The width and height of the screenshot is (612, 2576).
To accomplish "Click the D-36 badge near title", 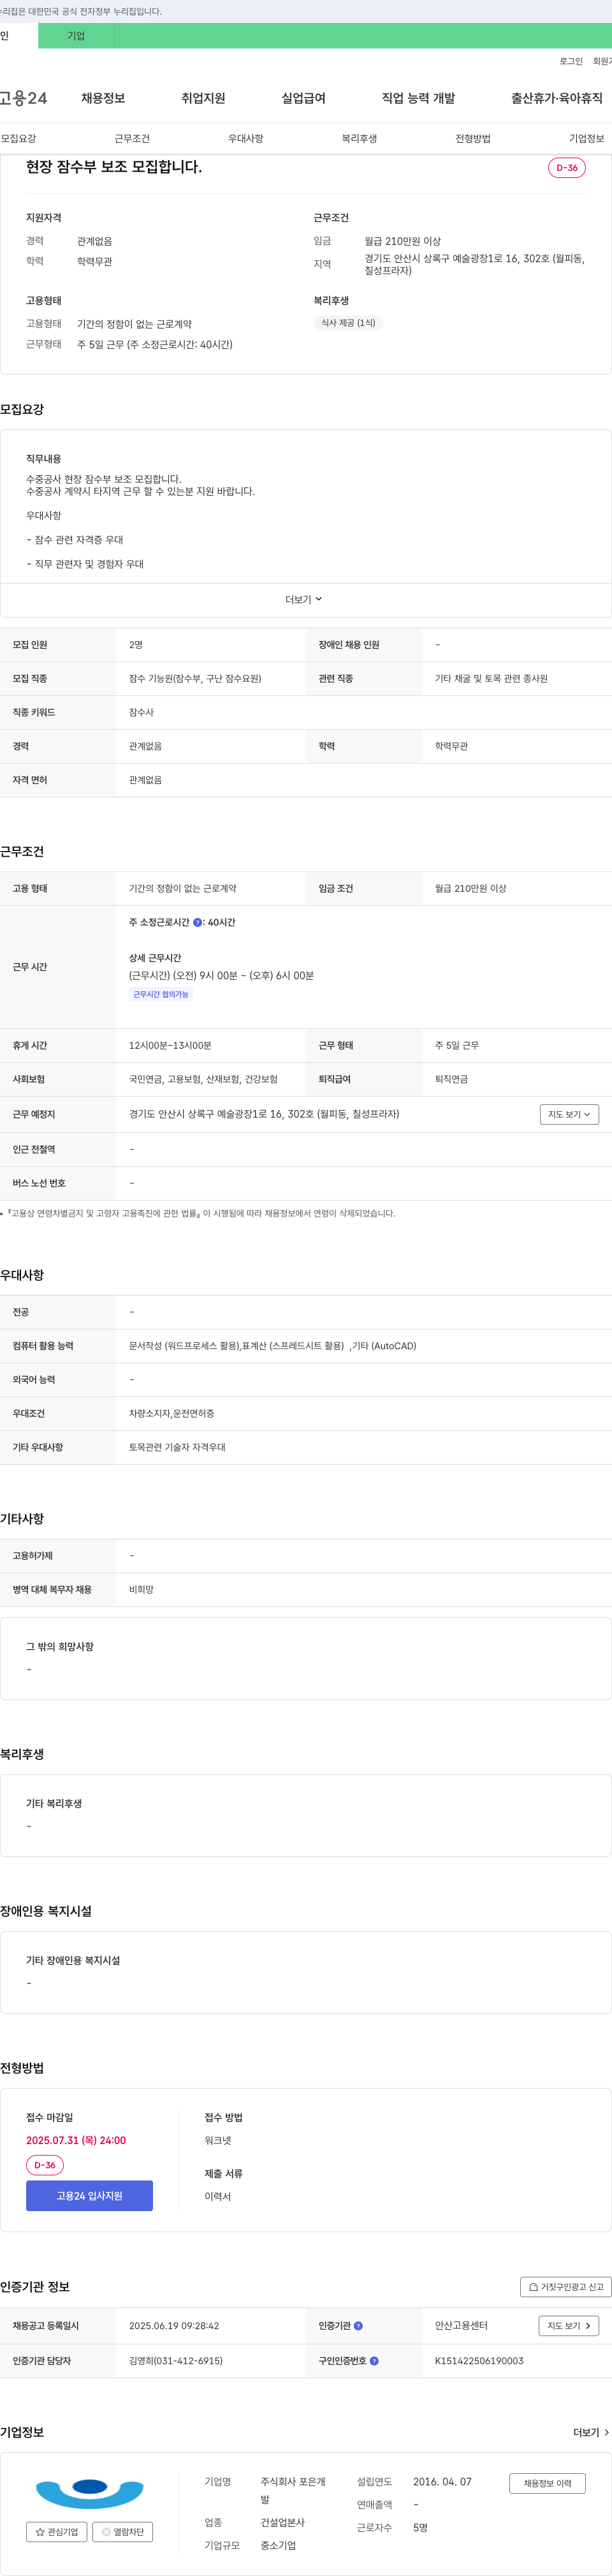I will 567,168.
